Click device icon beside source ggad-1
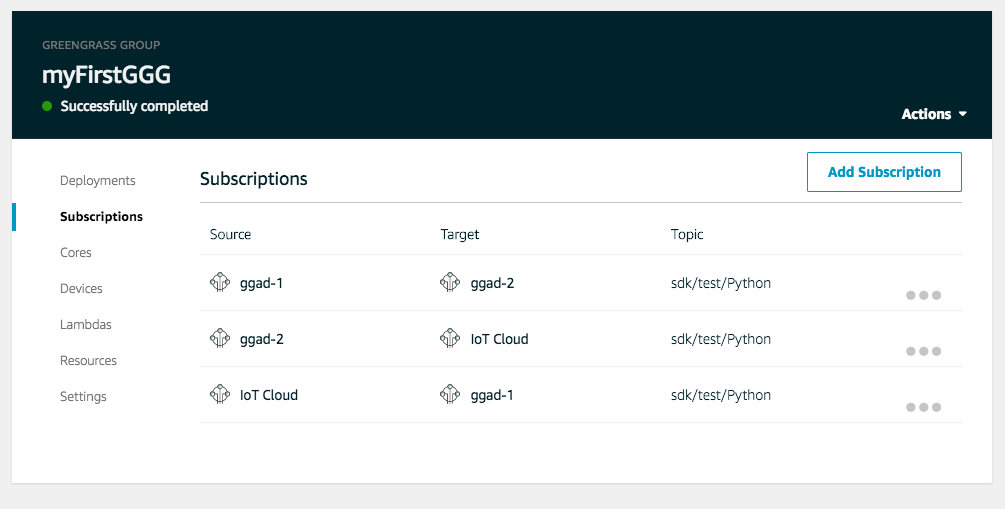The width and height of the screenshot is (1005, 509). coord(220,283)
